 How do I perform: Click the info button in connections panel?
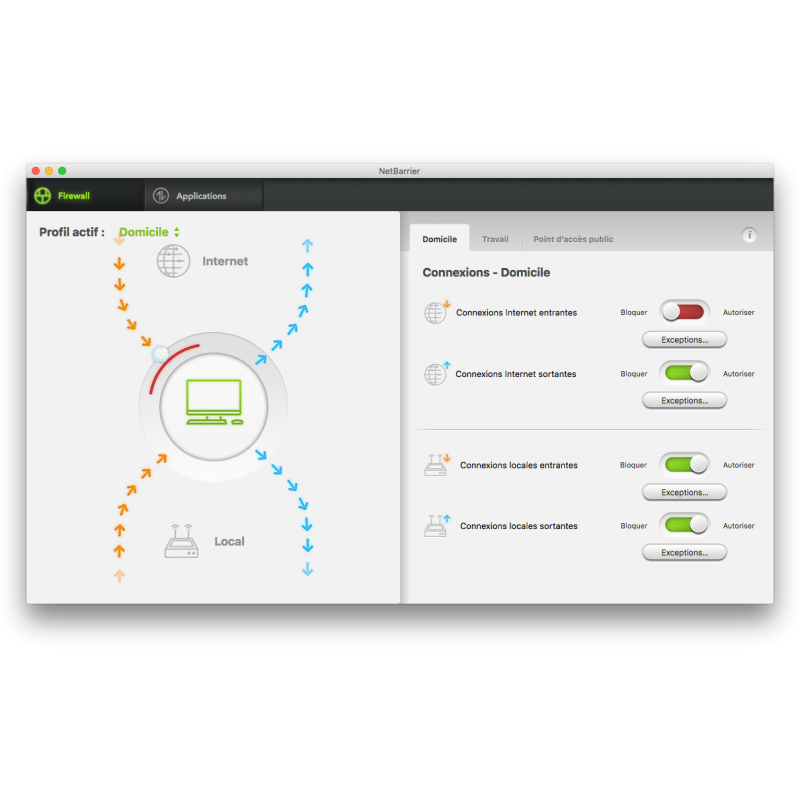pos(749,235)
